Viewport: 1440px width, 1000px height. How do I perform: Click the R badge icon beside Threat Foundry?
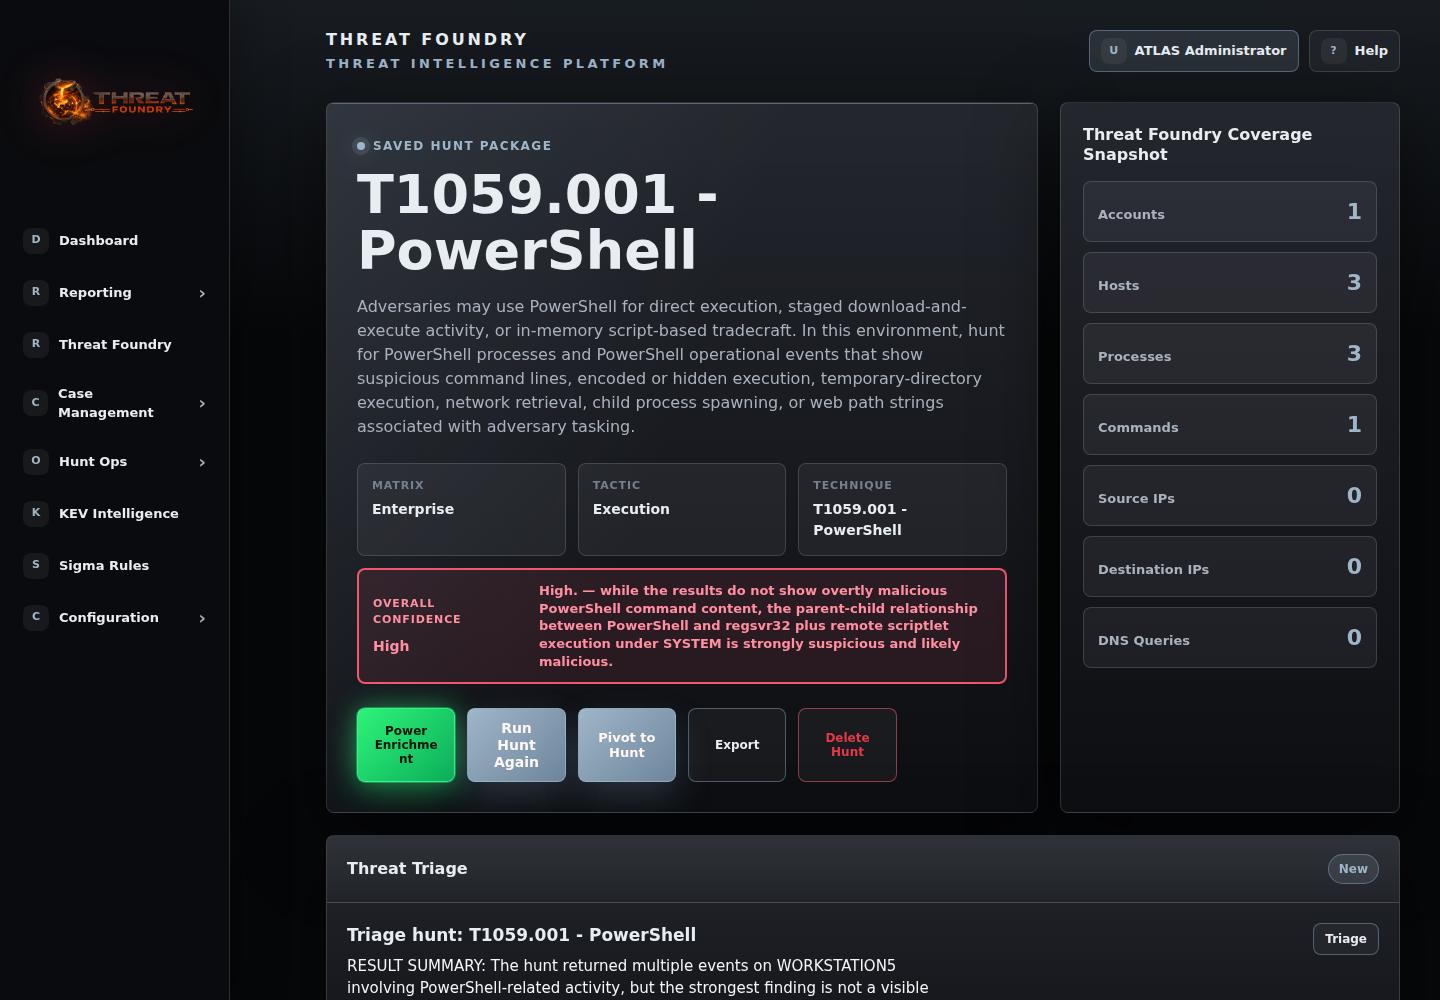pos(36,344)
